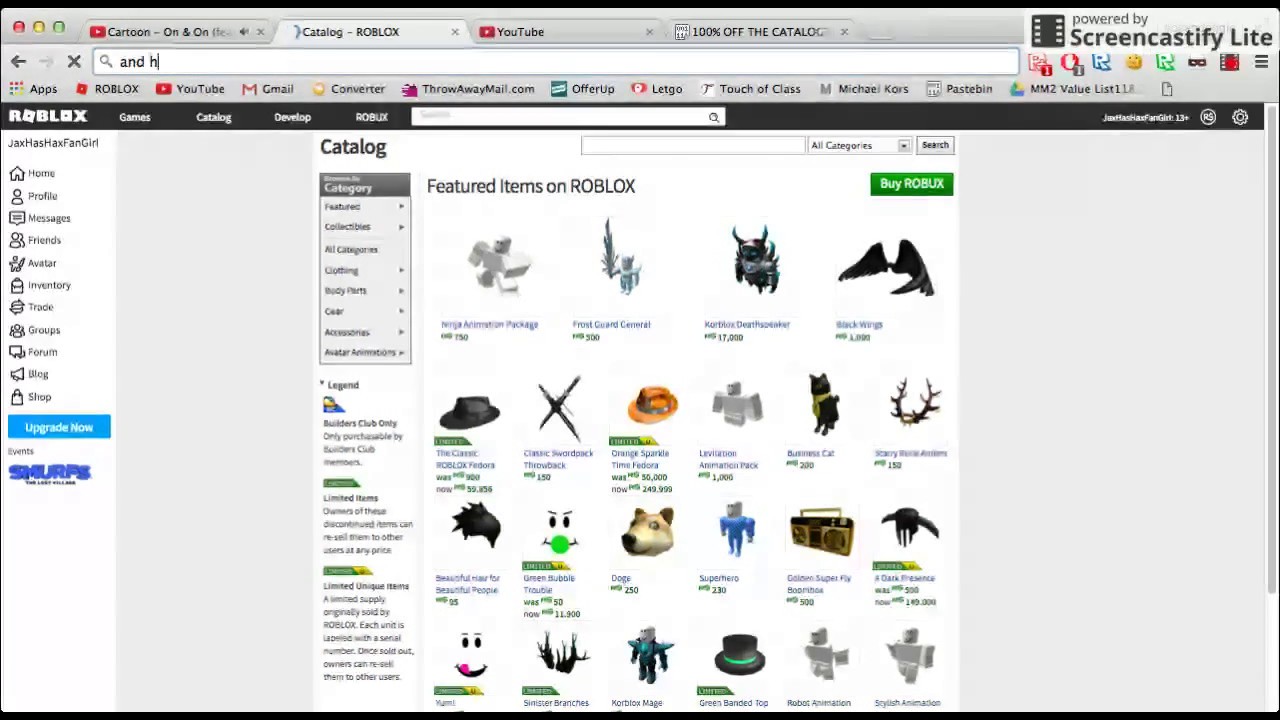This screenshot has height=720, width=1280.
Task: Open the Ninja Animation Package thumbnail
Action: pos(498,264)
